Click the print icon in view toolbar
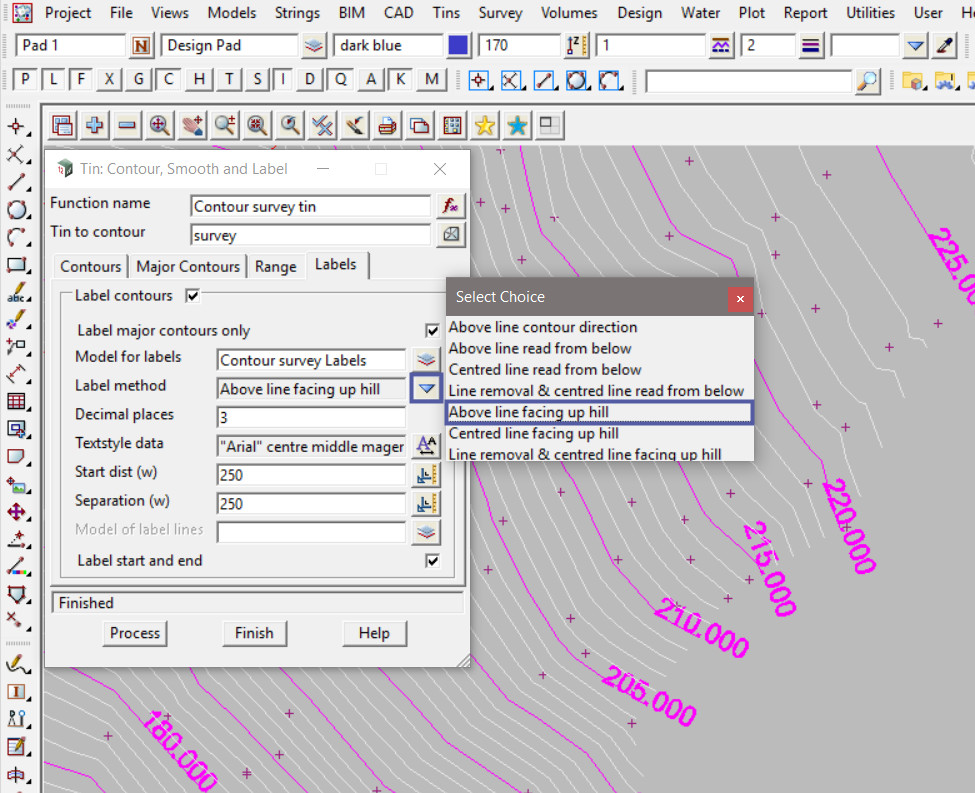The height and width of the screenshot is (793, 975). [x=387, y=125]
